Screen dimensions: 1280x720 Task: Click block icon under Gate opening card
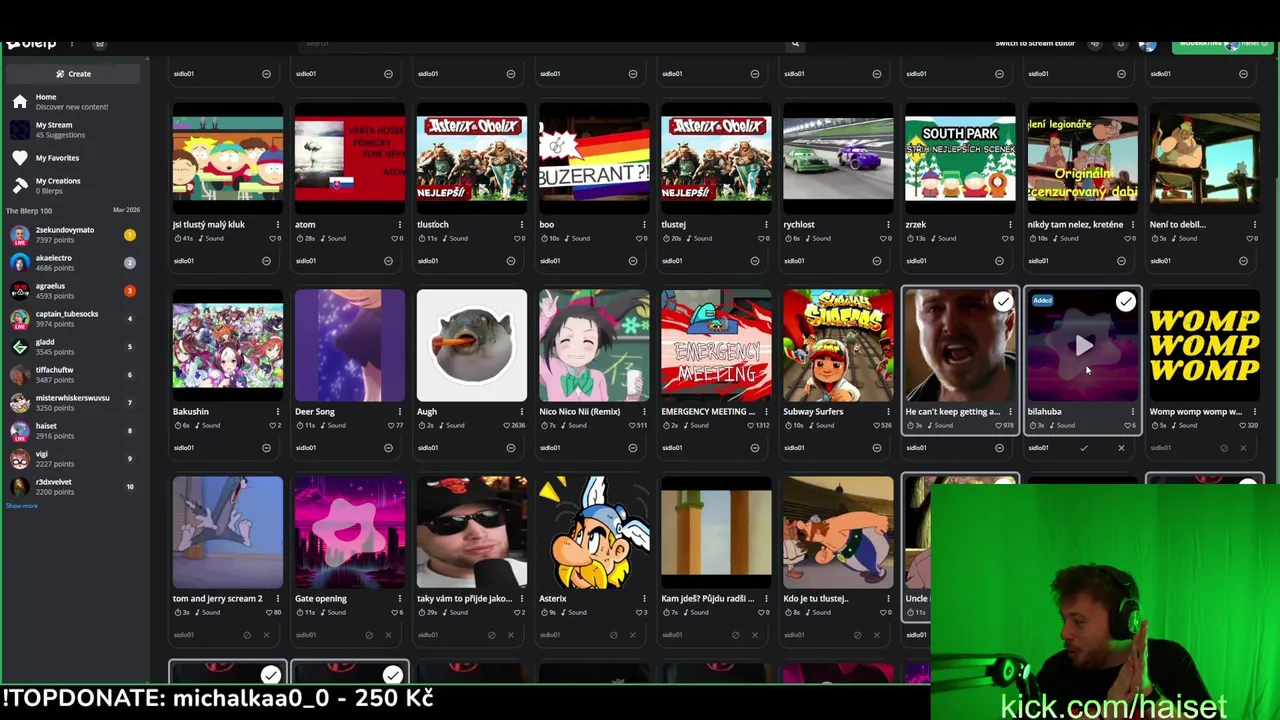click(x=369, y=635)
